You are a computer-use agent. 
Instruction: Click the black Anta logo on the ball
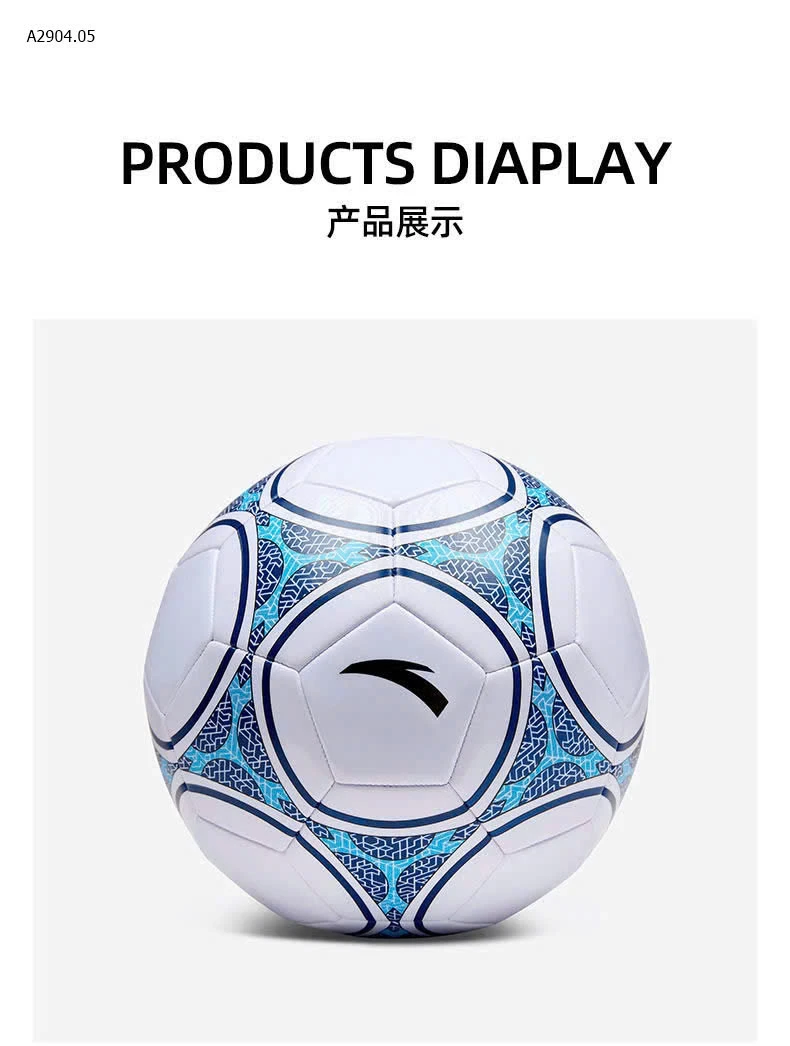pyautogui.click(x=394, y=686)
